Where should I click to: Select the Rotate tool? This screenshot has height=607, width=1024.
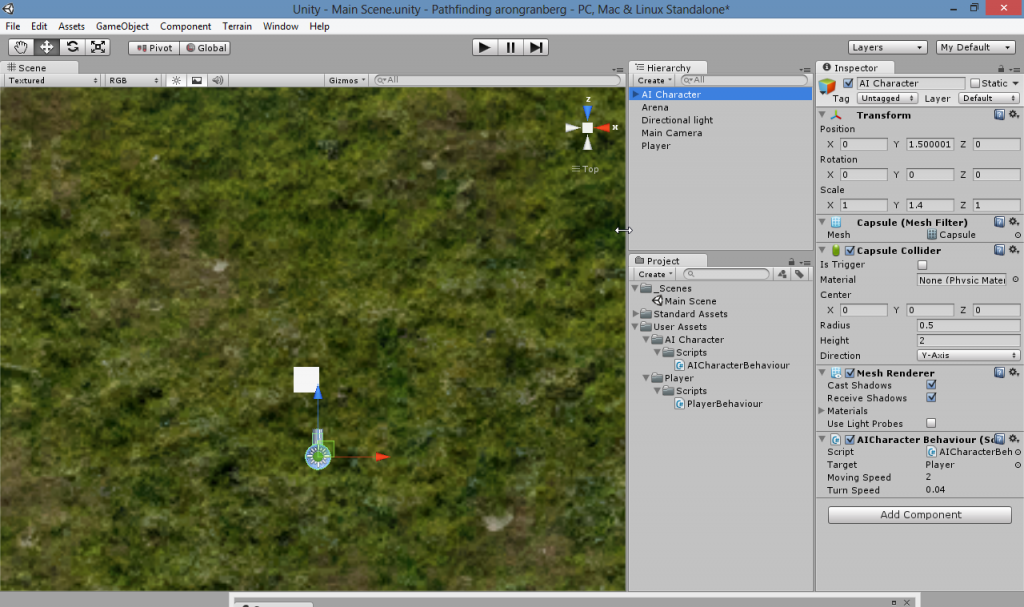pos(72,47)
